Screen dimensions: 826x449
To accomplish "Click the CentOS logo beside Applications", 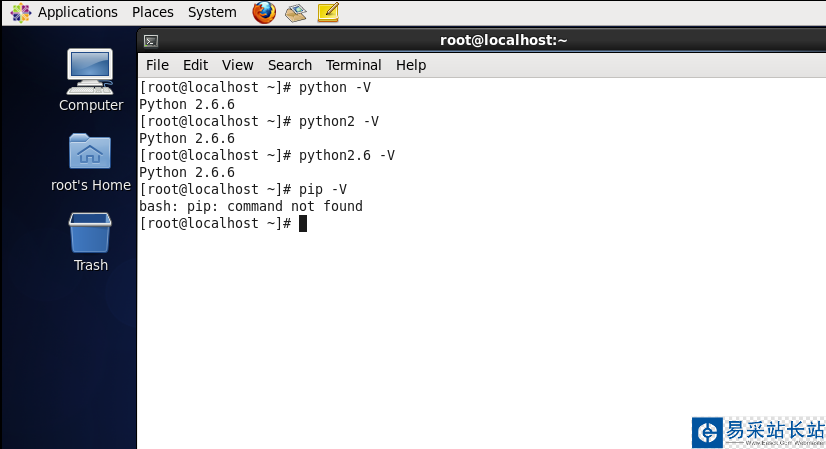I will coord(20,12).
